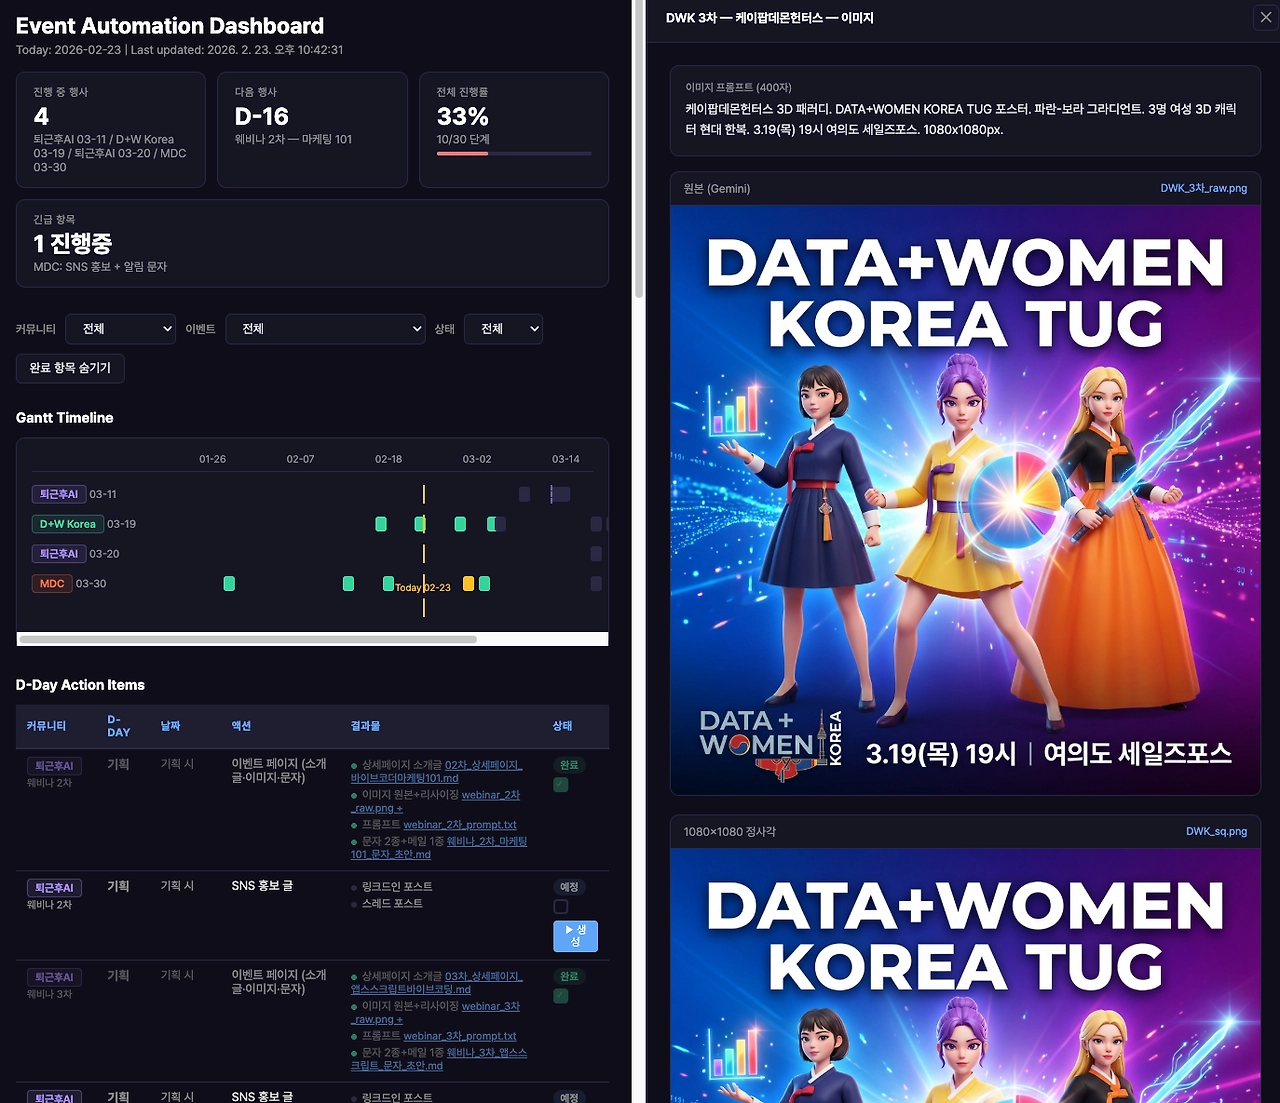The width and height of the screenshot is (1280, 1103).
Task: Click the Gantt timeline horizontal scrollbar
Action: [248, 639]
